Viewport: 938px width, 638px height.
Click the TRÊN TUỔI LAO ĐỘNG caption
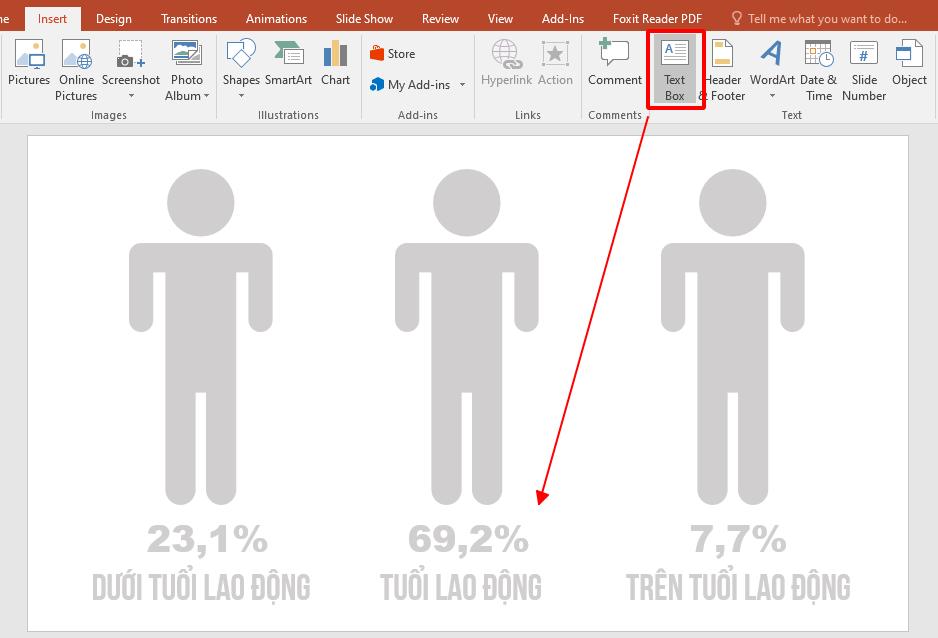point(738,586)
